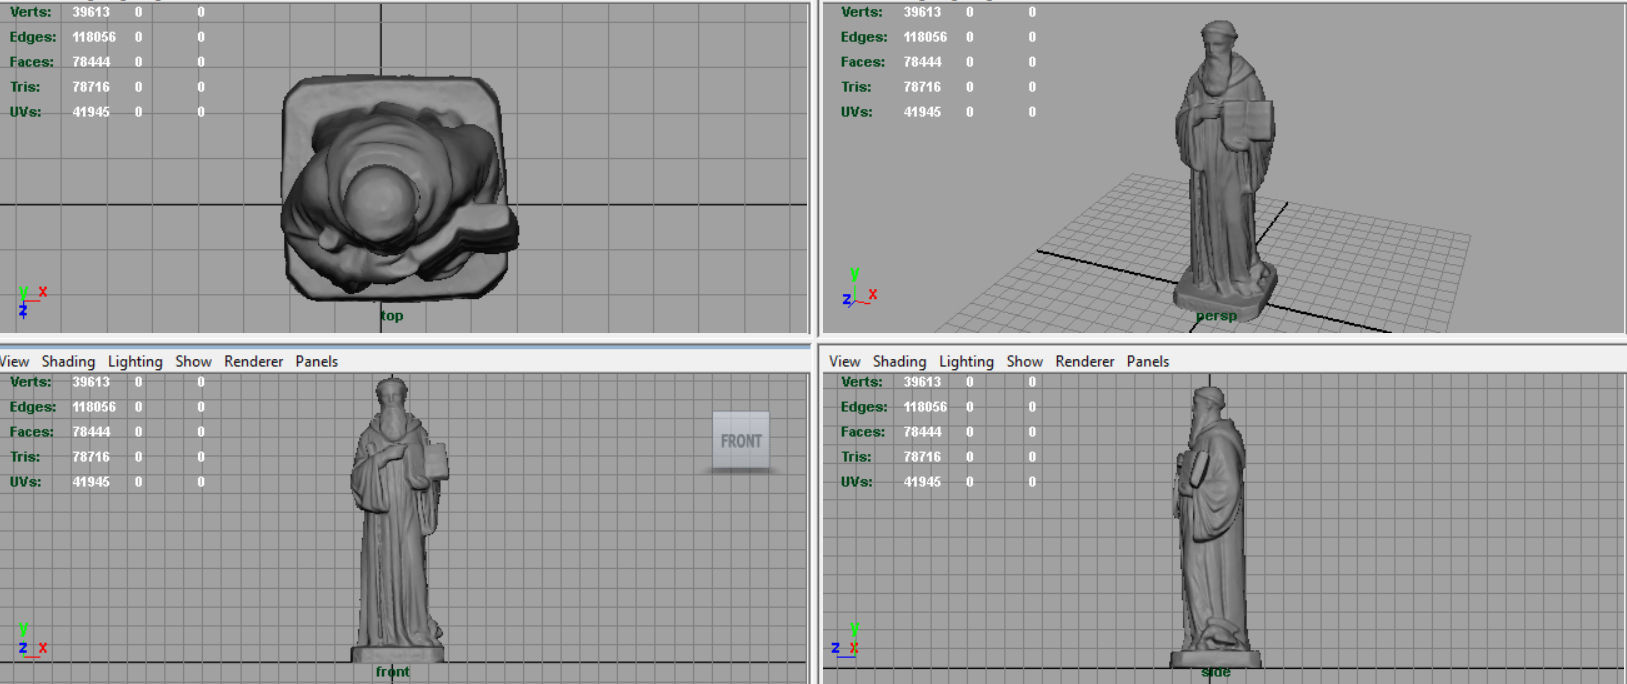Click 'Verts:' label in the persp viewport
The width and height of the screenshot is (1627, 684).
(861, 12)
